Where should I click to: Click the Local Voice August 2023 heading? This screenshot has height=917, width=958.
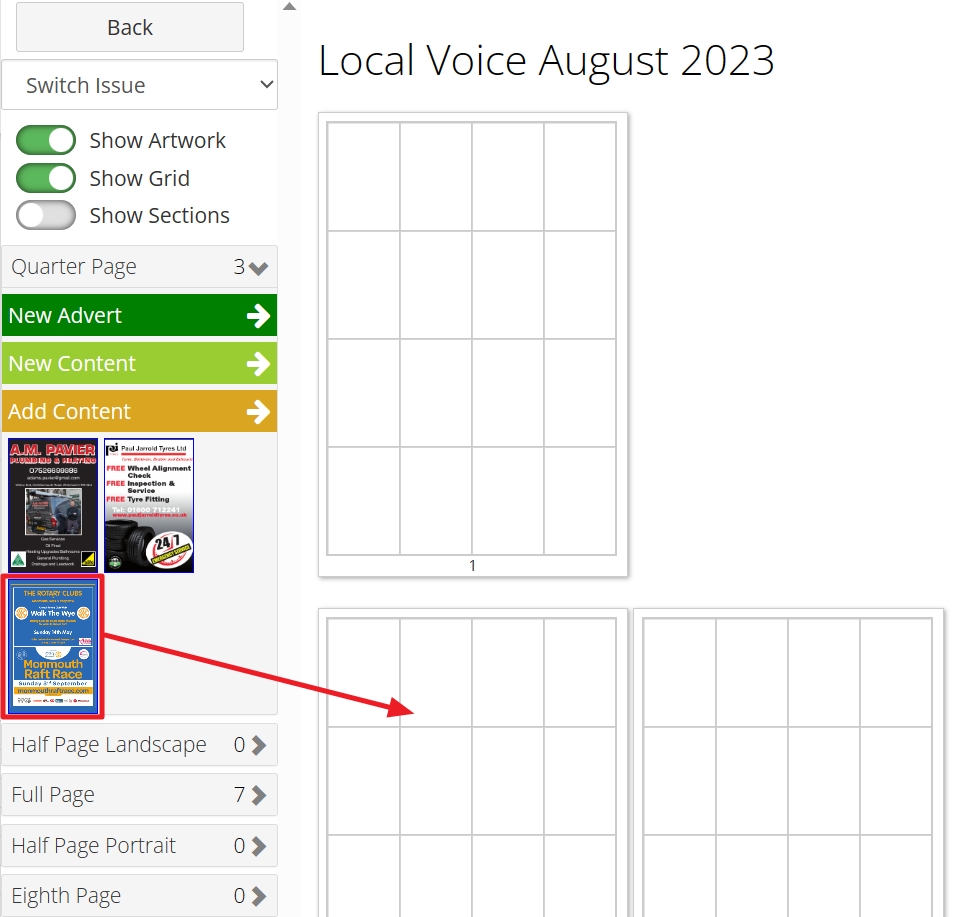coord(546,60)
